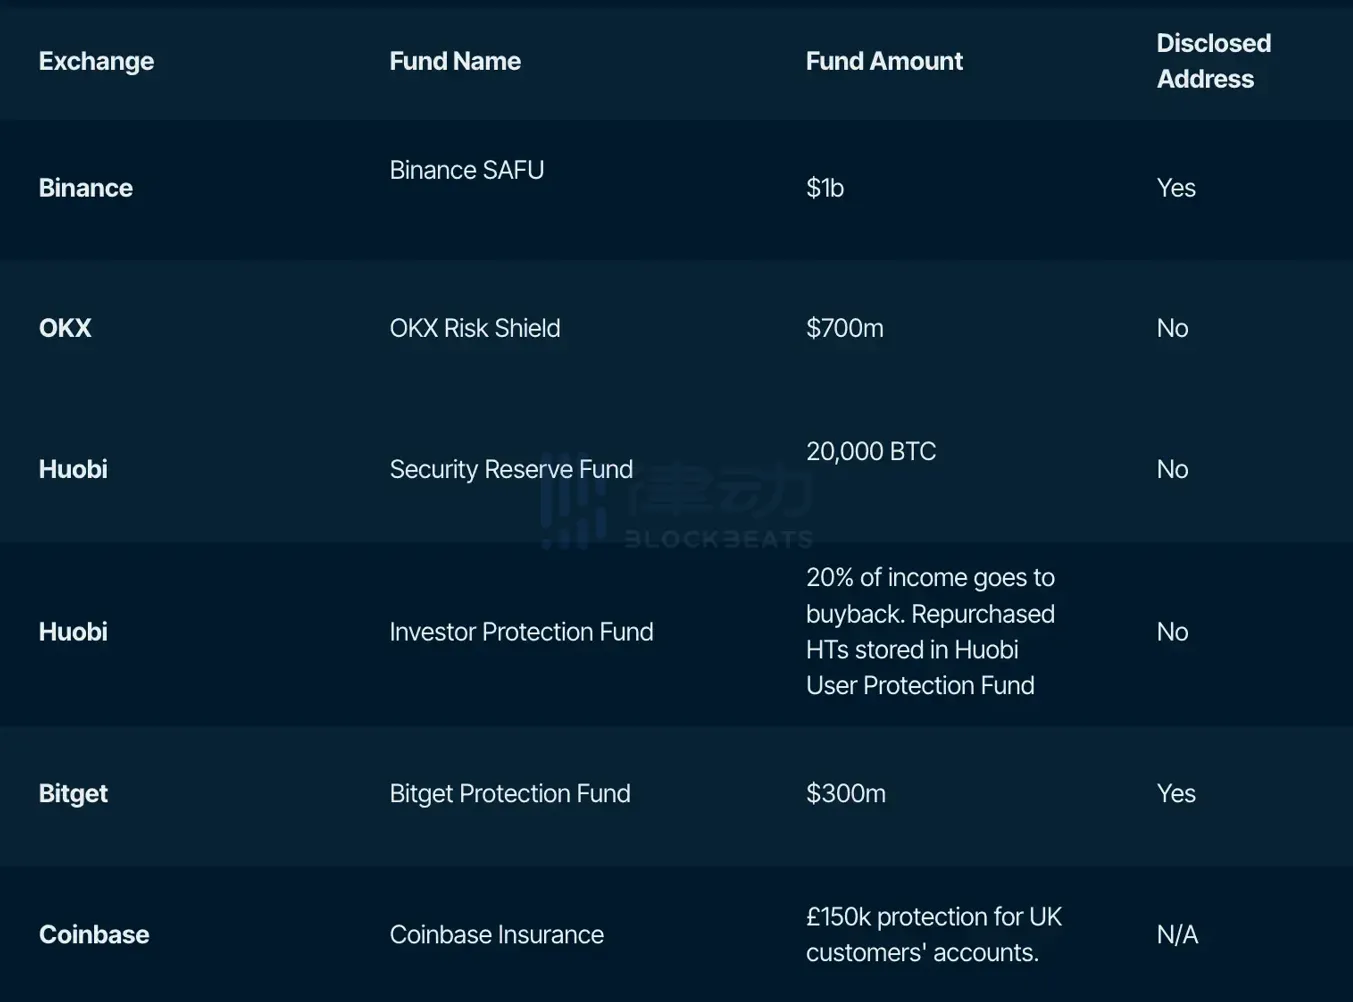1353x1002 pixels.
Task: Select the $700m fund amount
Action: tap(845, 328)
